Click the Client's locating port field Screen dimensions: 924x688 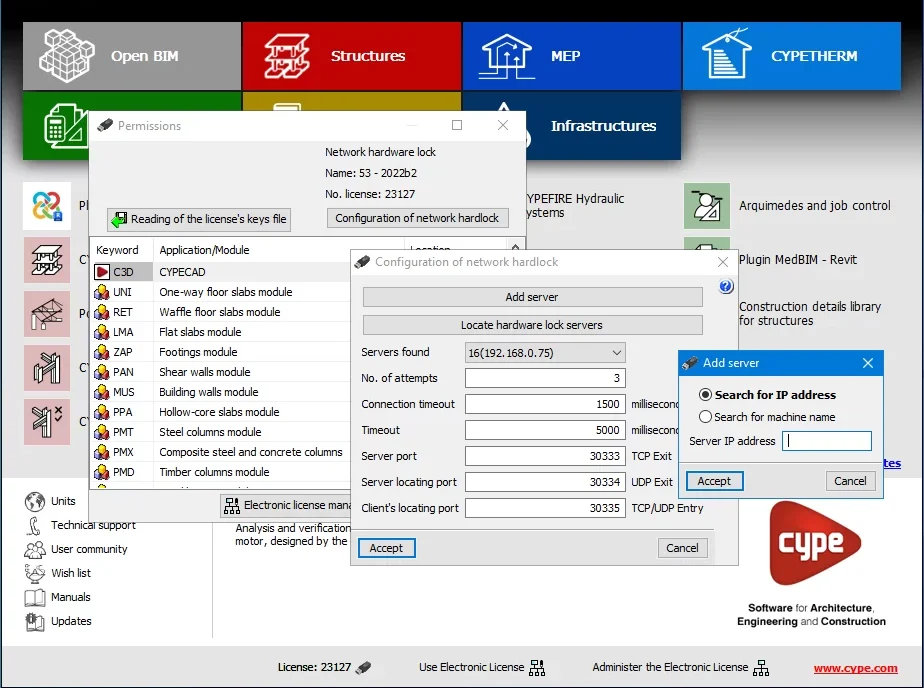pyautogui.click(x=545, y=508)
